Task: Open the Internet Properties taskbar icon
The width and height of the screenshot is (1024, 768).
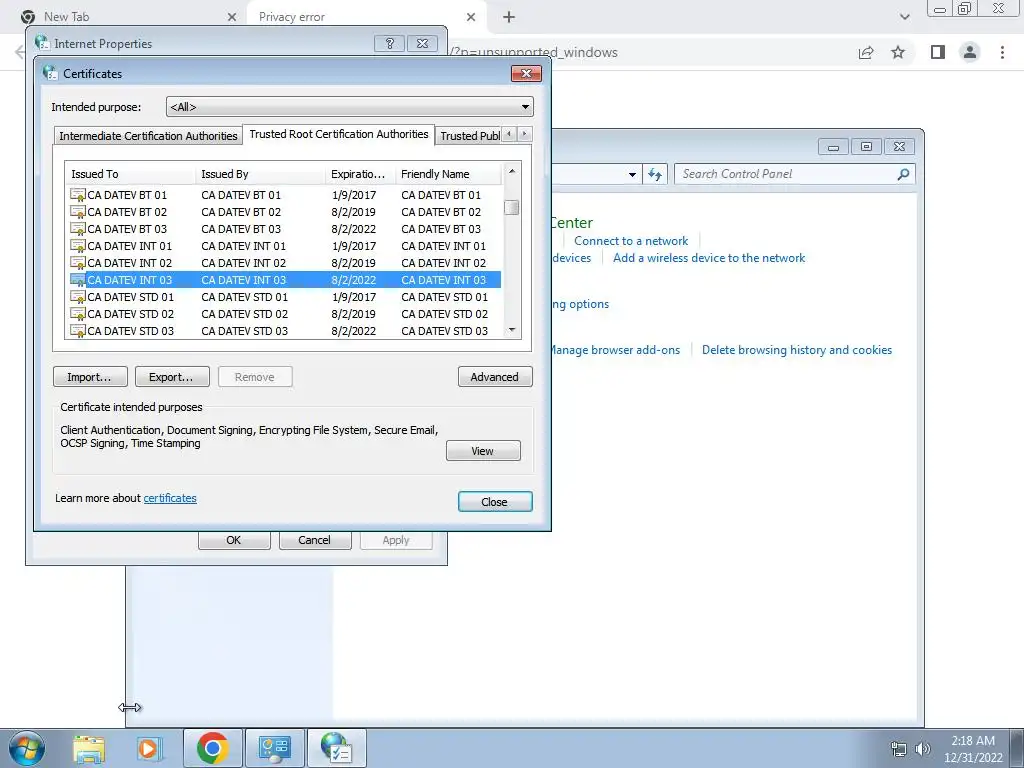Action: [x=336, y=748]
